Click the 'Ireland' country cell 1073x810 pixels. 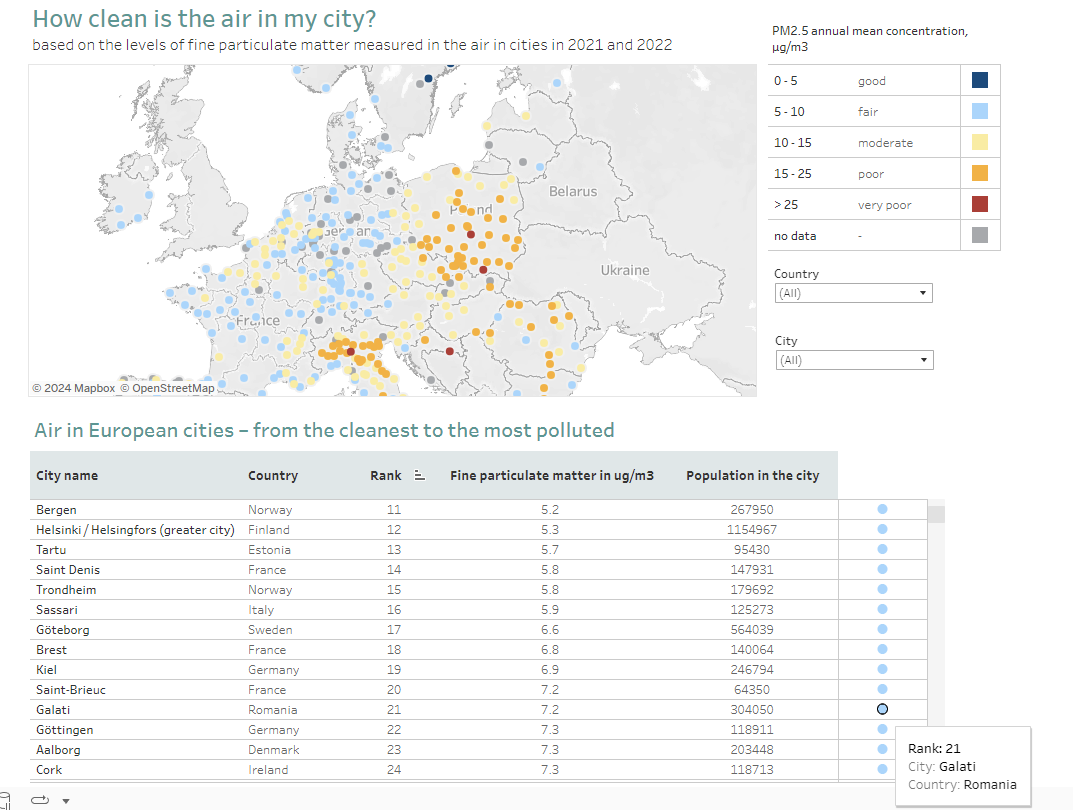268,770
